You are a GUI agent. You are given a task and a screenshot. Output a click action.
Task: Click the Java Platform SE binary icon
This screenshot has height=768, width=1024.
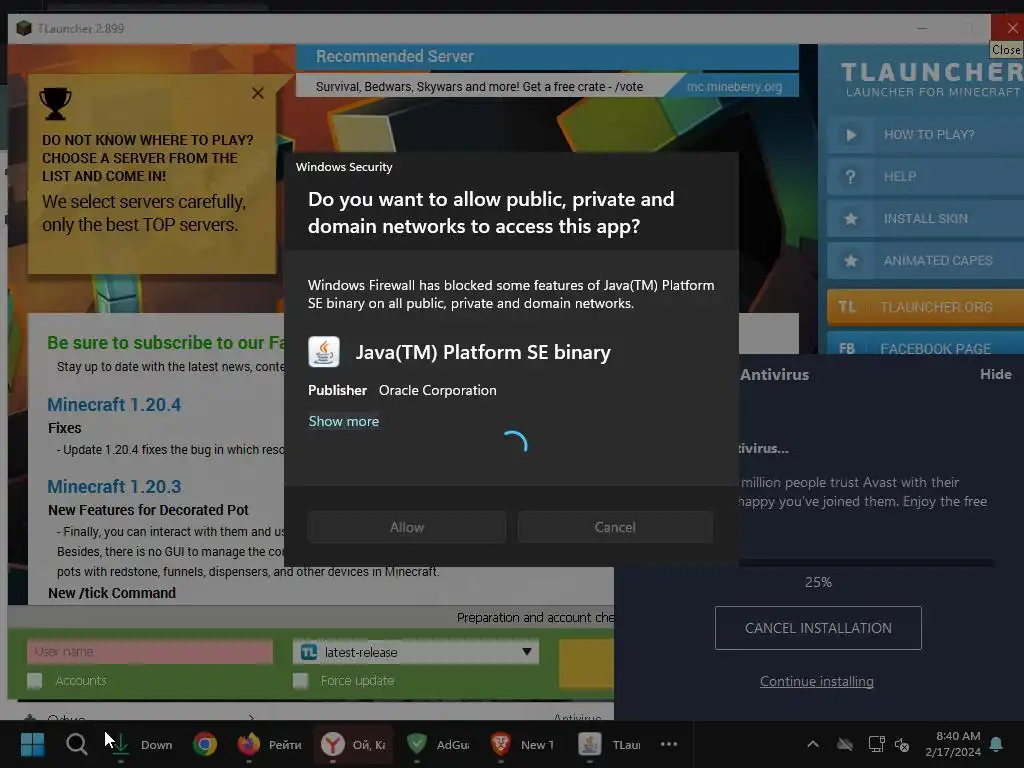click(x=324, y=352)
